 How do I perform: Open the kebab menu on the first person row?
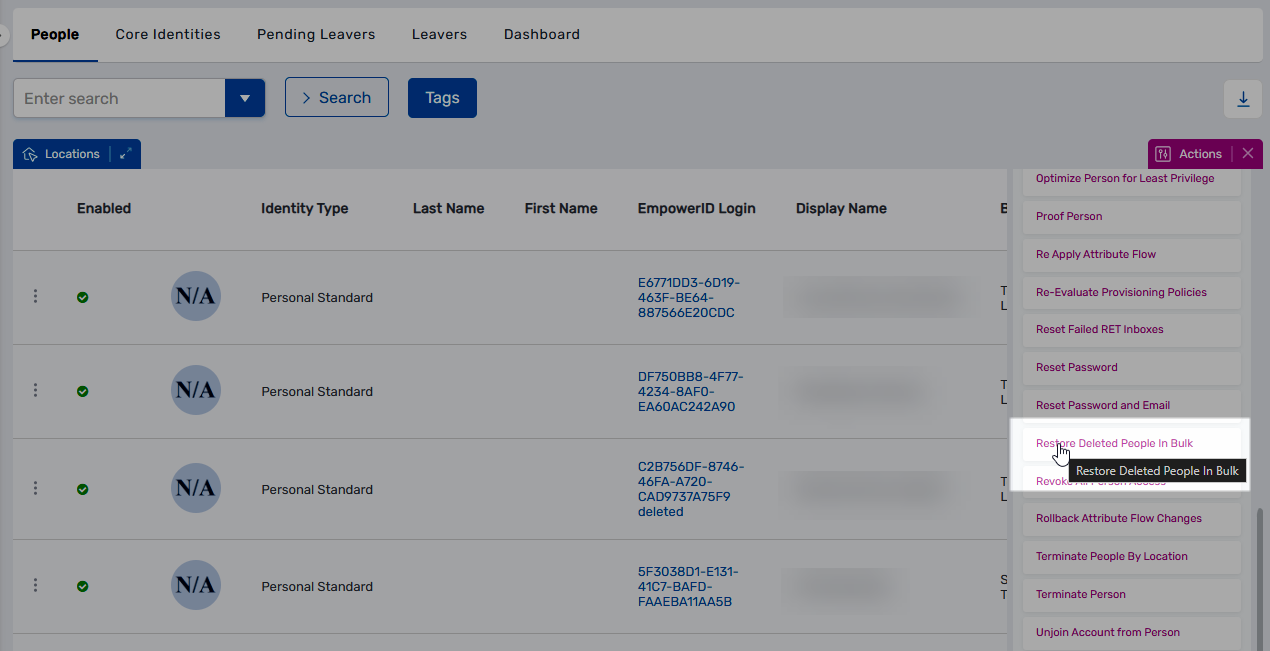click(x=35, y=296)
